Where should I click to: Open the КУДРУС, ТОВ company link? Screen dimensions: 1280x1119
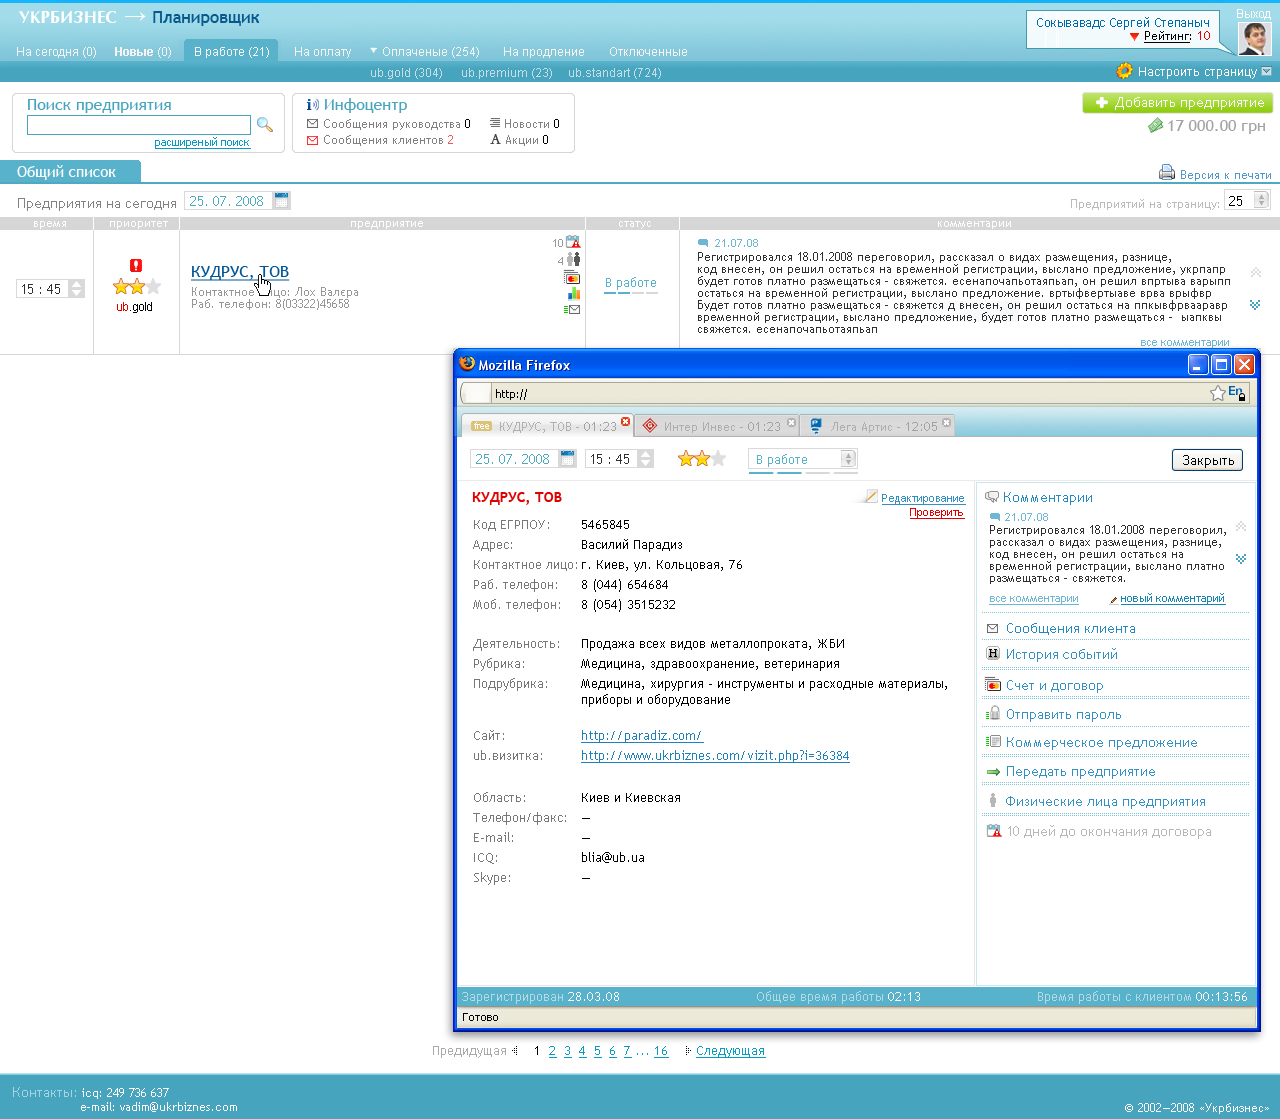pos(240,272)
